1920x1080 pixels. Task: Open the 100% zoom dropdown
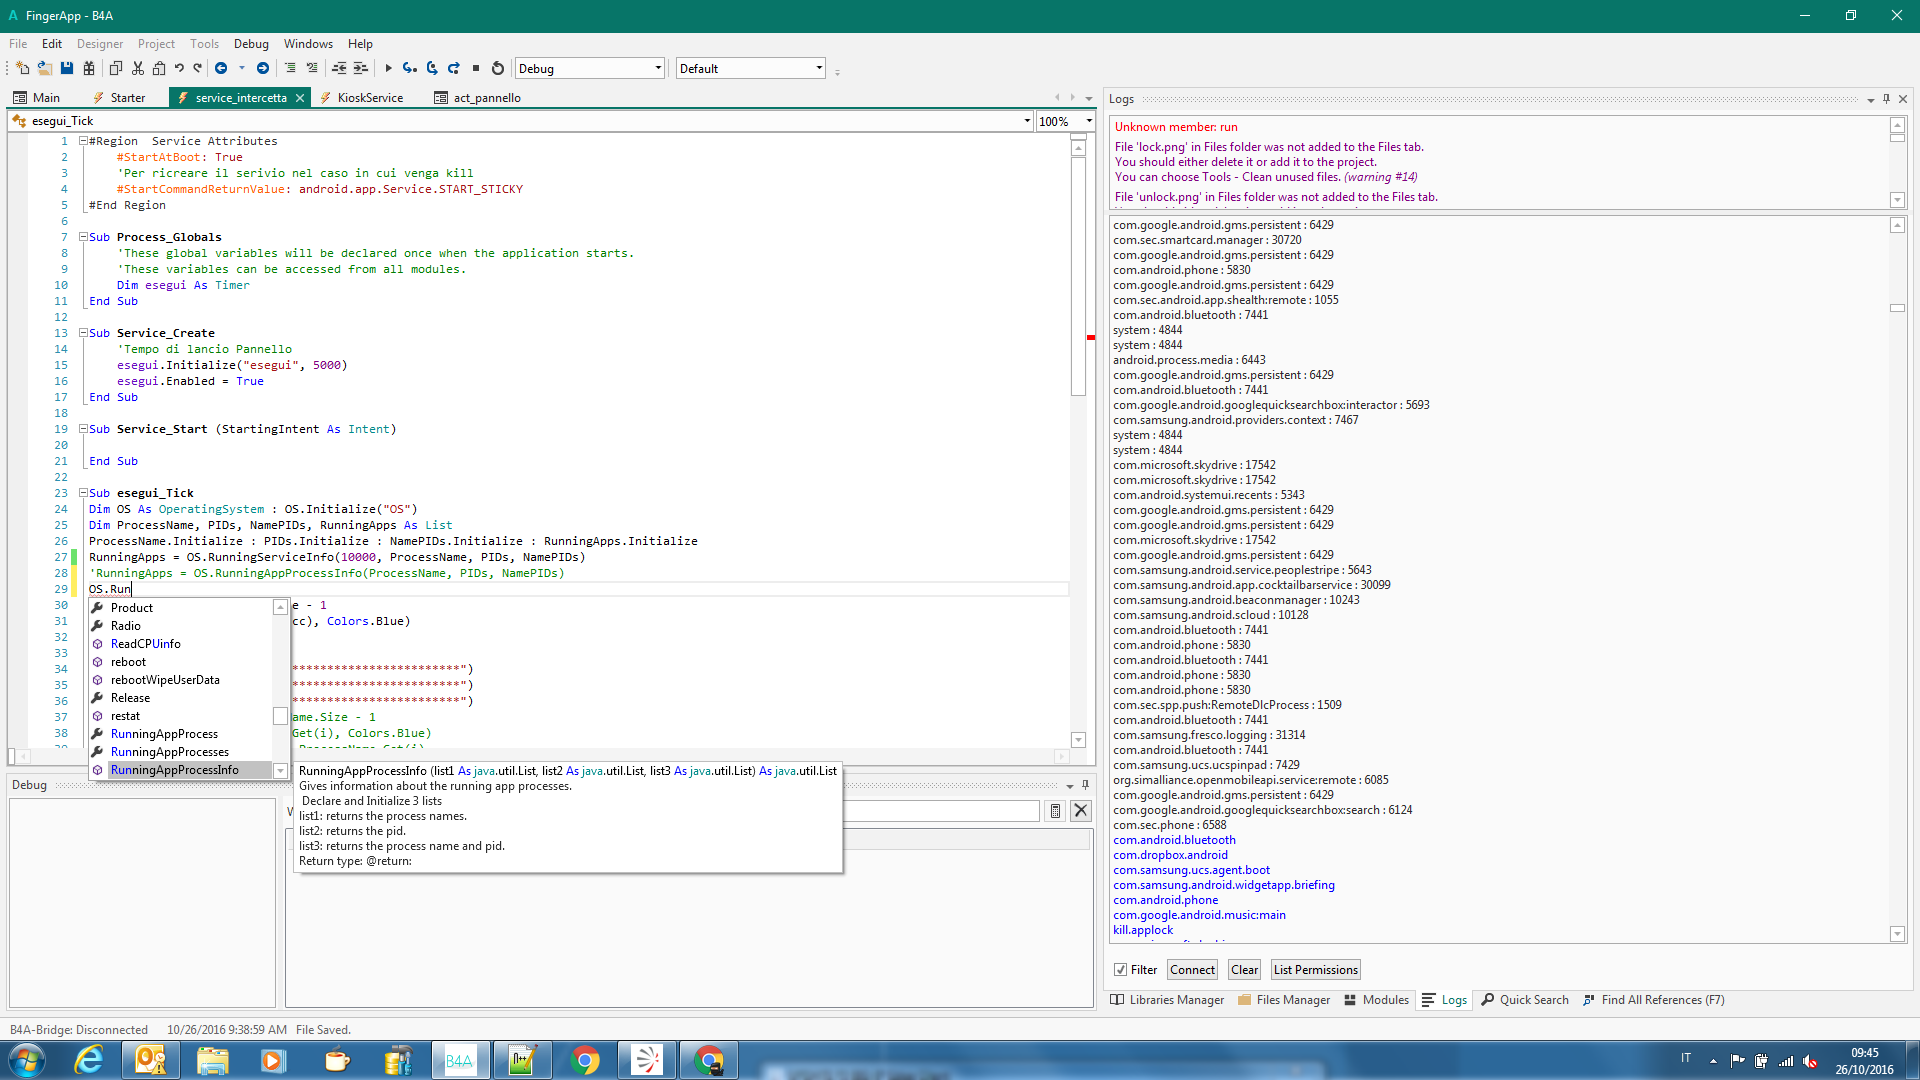tap(1089, 121)
